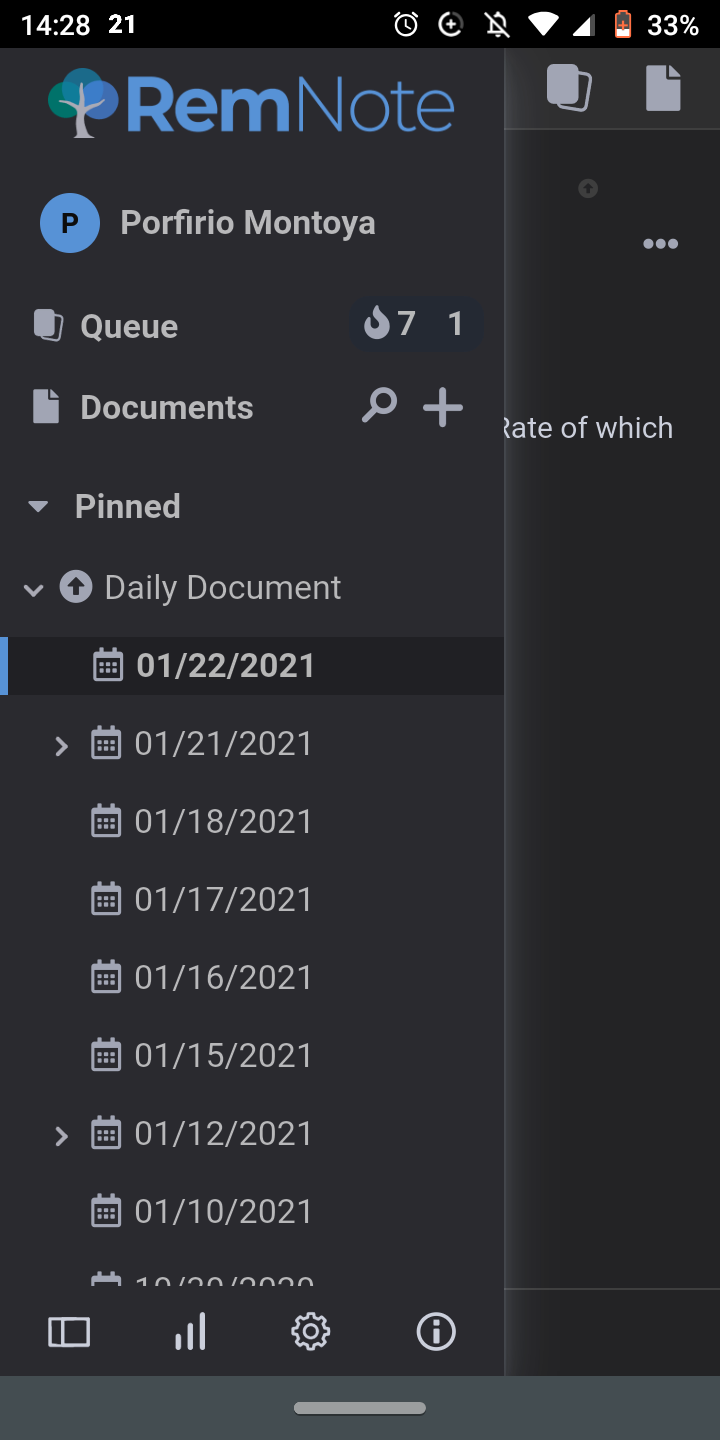Open statistics bar chart icon
This screenshot has width=720, height=1440.
point(190,1331)
